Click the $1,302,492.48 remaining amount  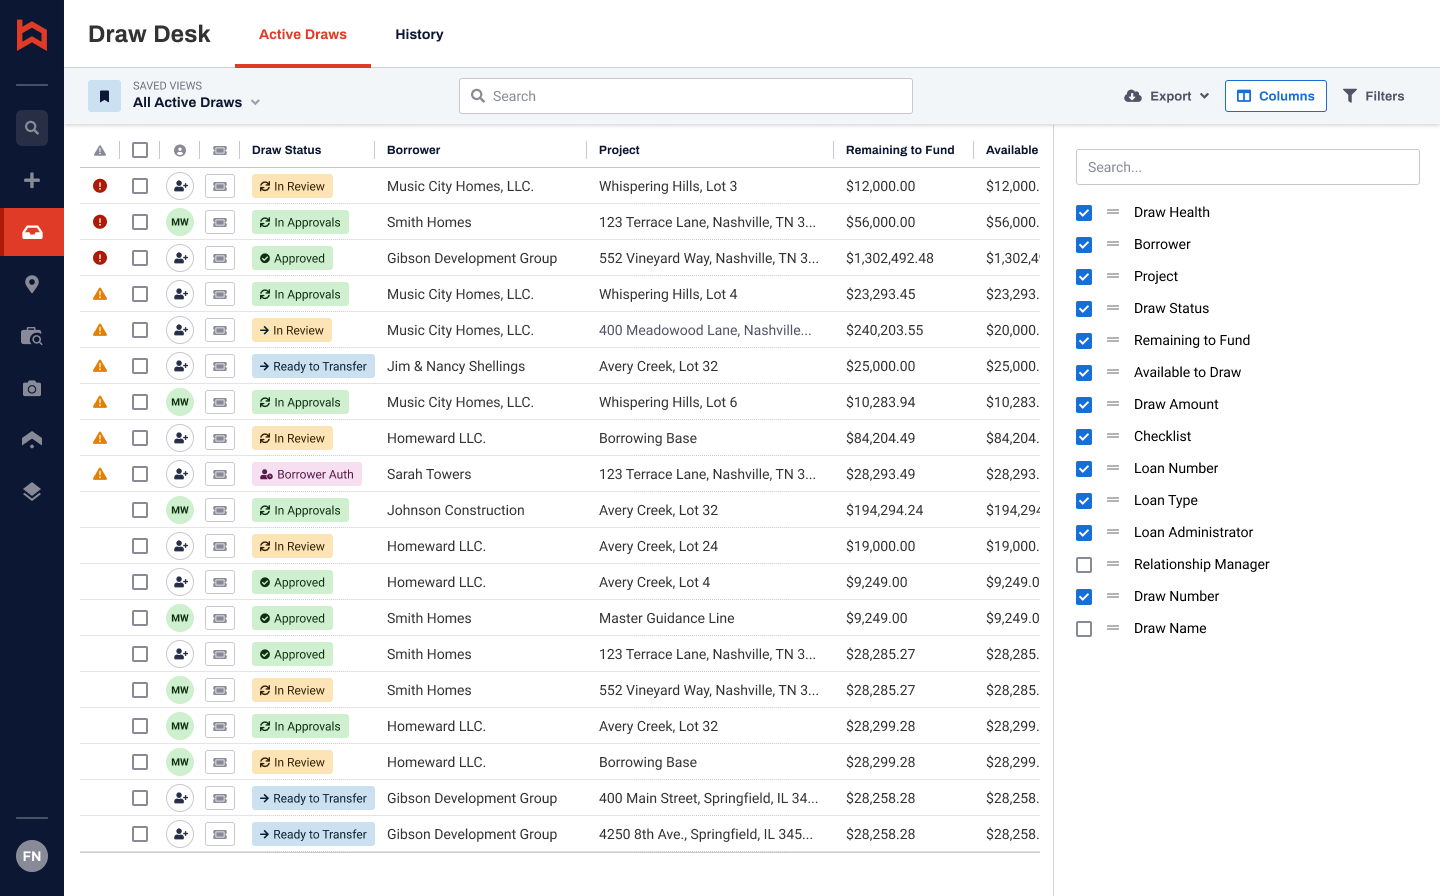coord(890,258)
